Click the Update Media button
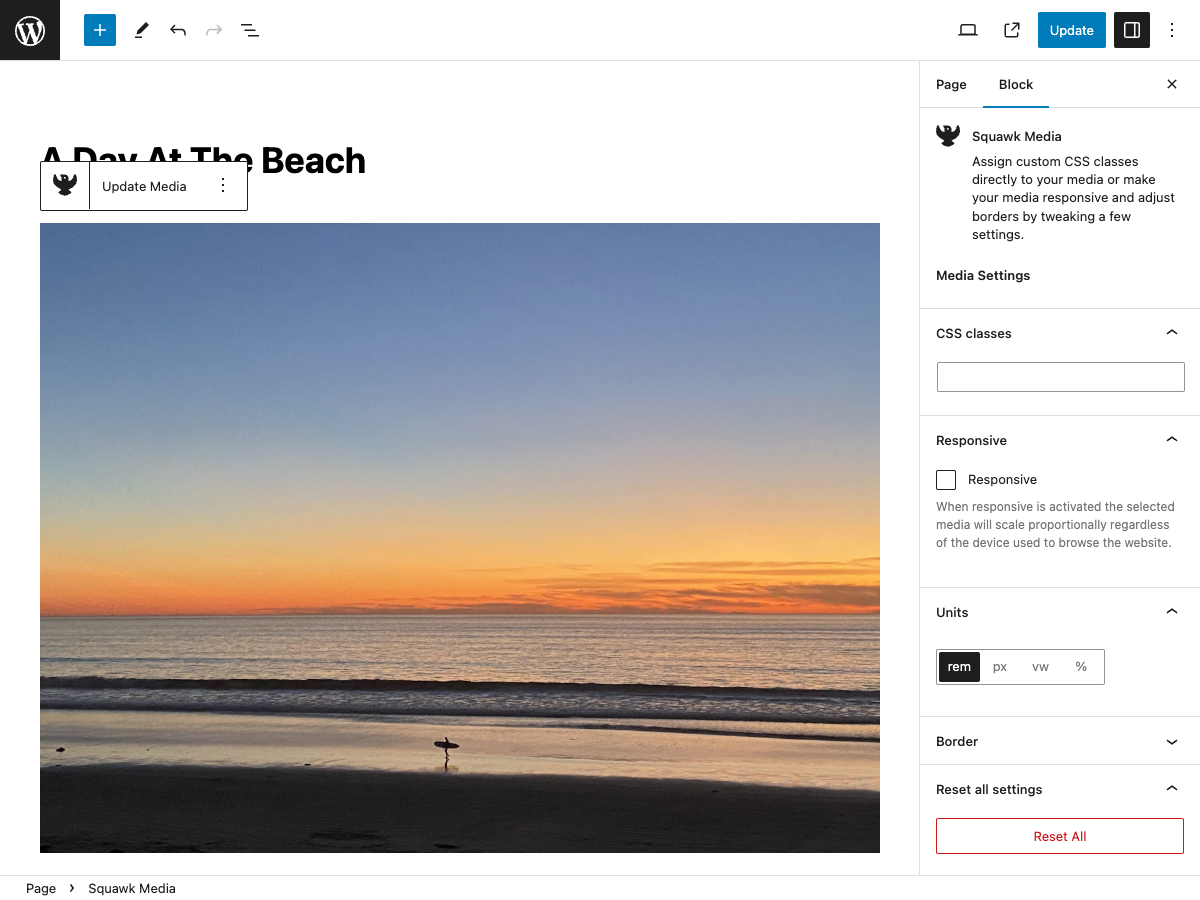Screen dimensions: 1200x900 (144, 186)
